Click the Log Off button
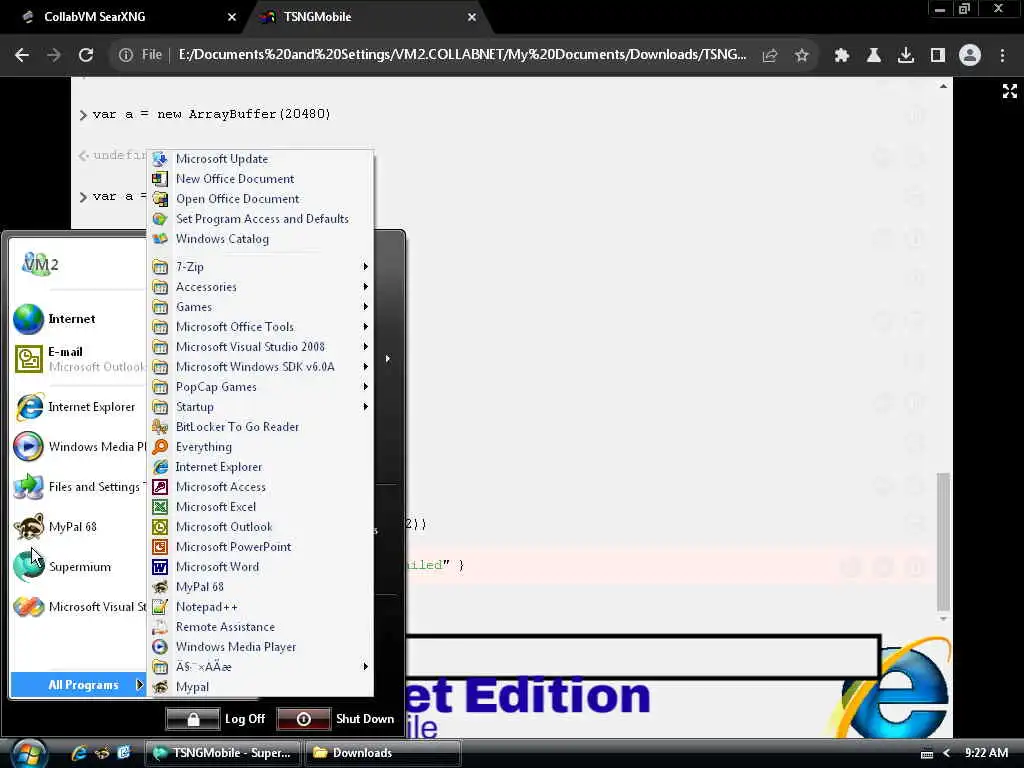Screen dimensions: 1024x768 click(x=216, y=719)
